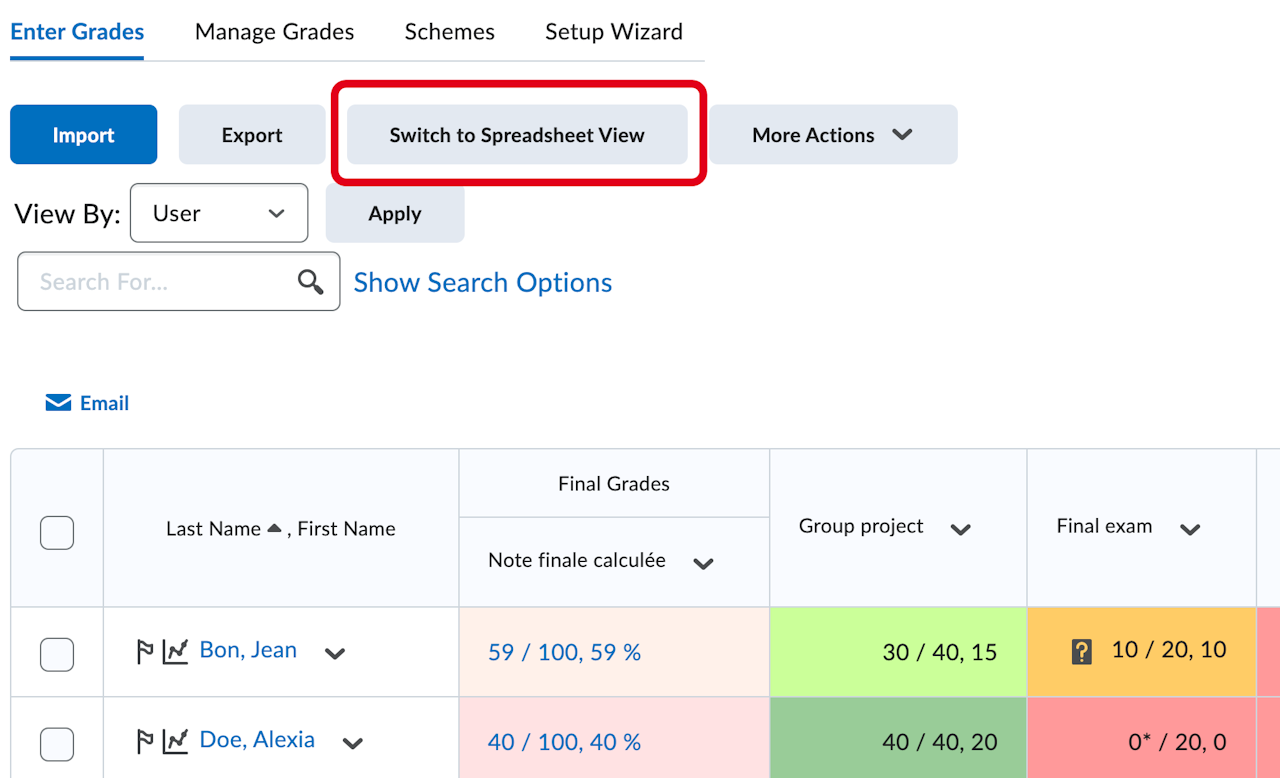Click the green 40 / 40, 20 grade cell

898,742
